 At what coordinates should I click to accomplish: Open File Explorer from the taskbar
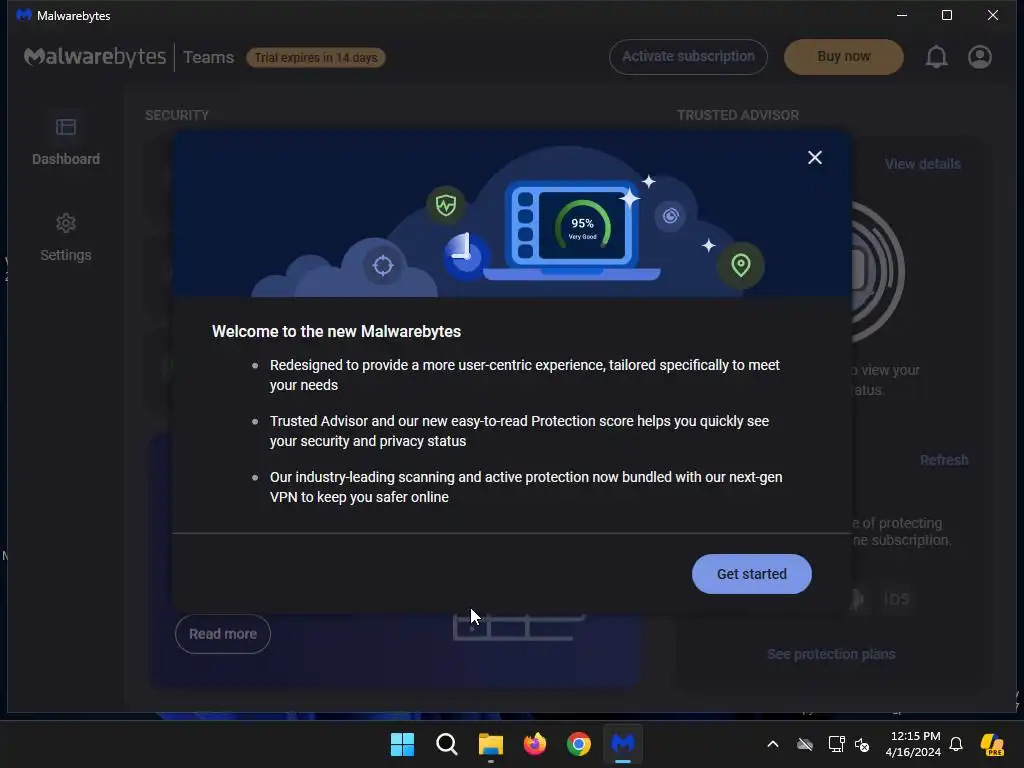pos(490,744)
